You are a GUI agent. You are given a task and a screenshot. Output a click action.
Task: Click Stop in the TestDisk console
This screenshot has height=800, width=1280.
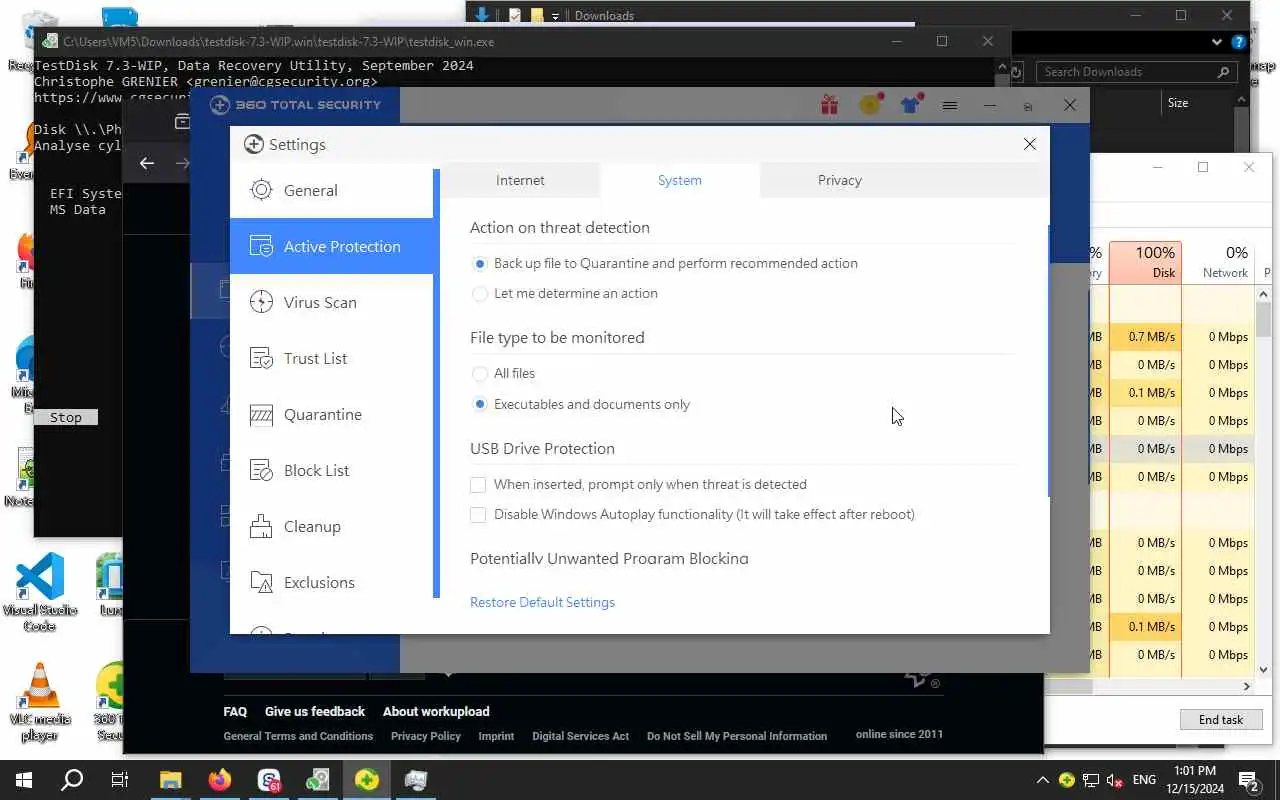(x=66, y=417)
